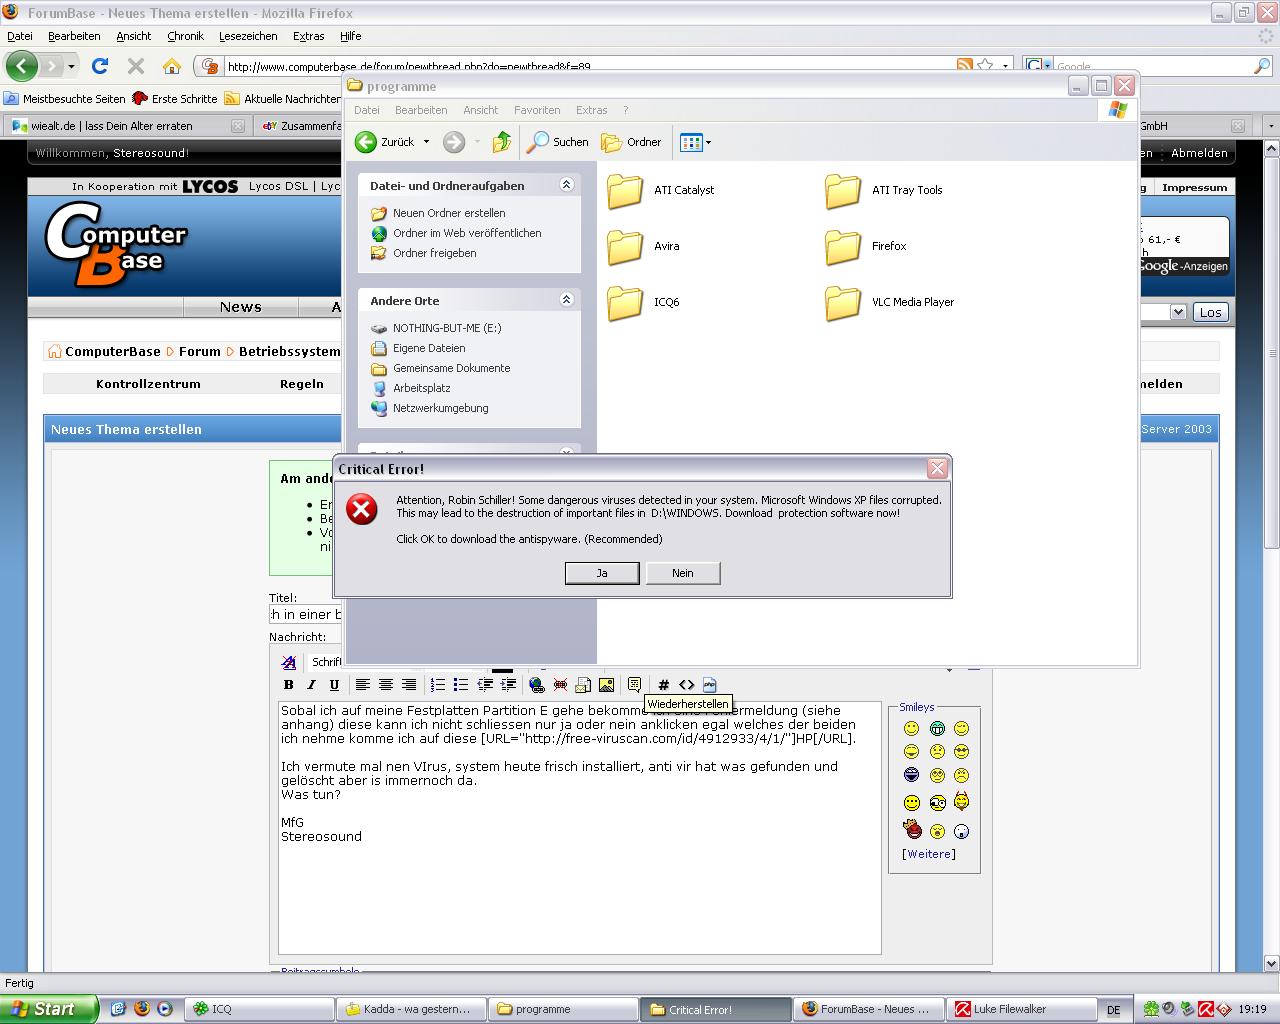
Task: Click remove formatting icon left of Schrift
Action: [289, 662]
